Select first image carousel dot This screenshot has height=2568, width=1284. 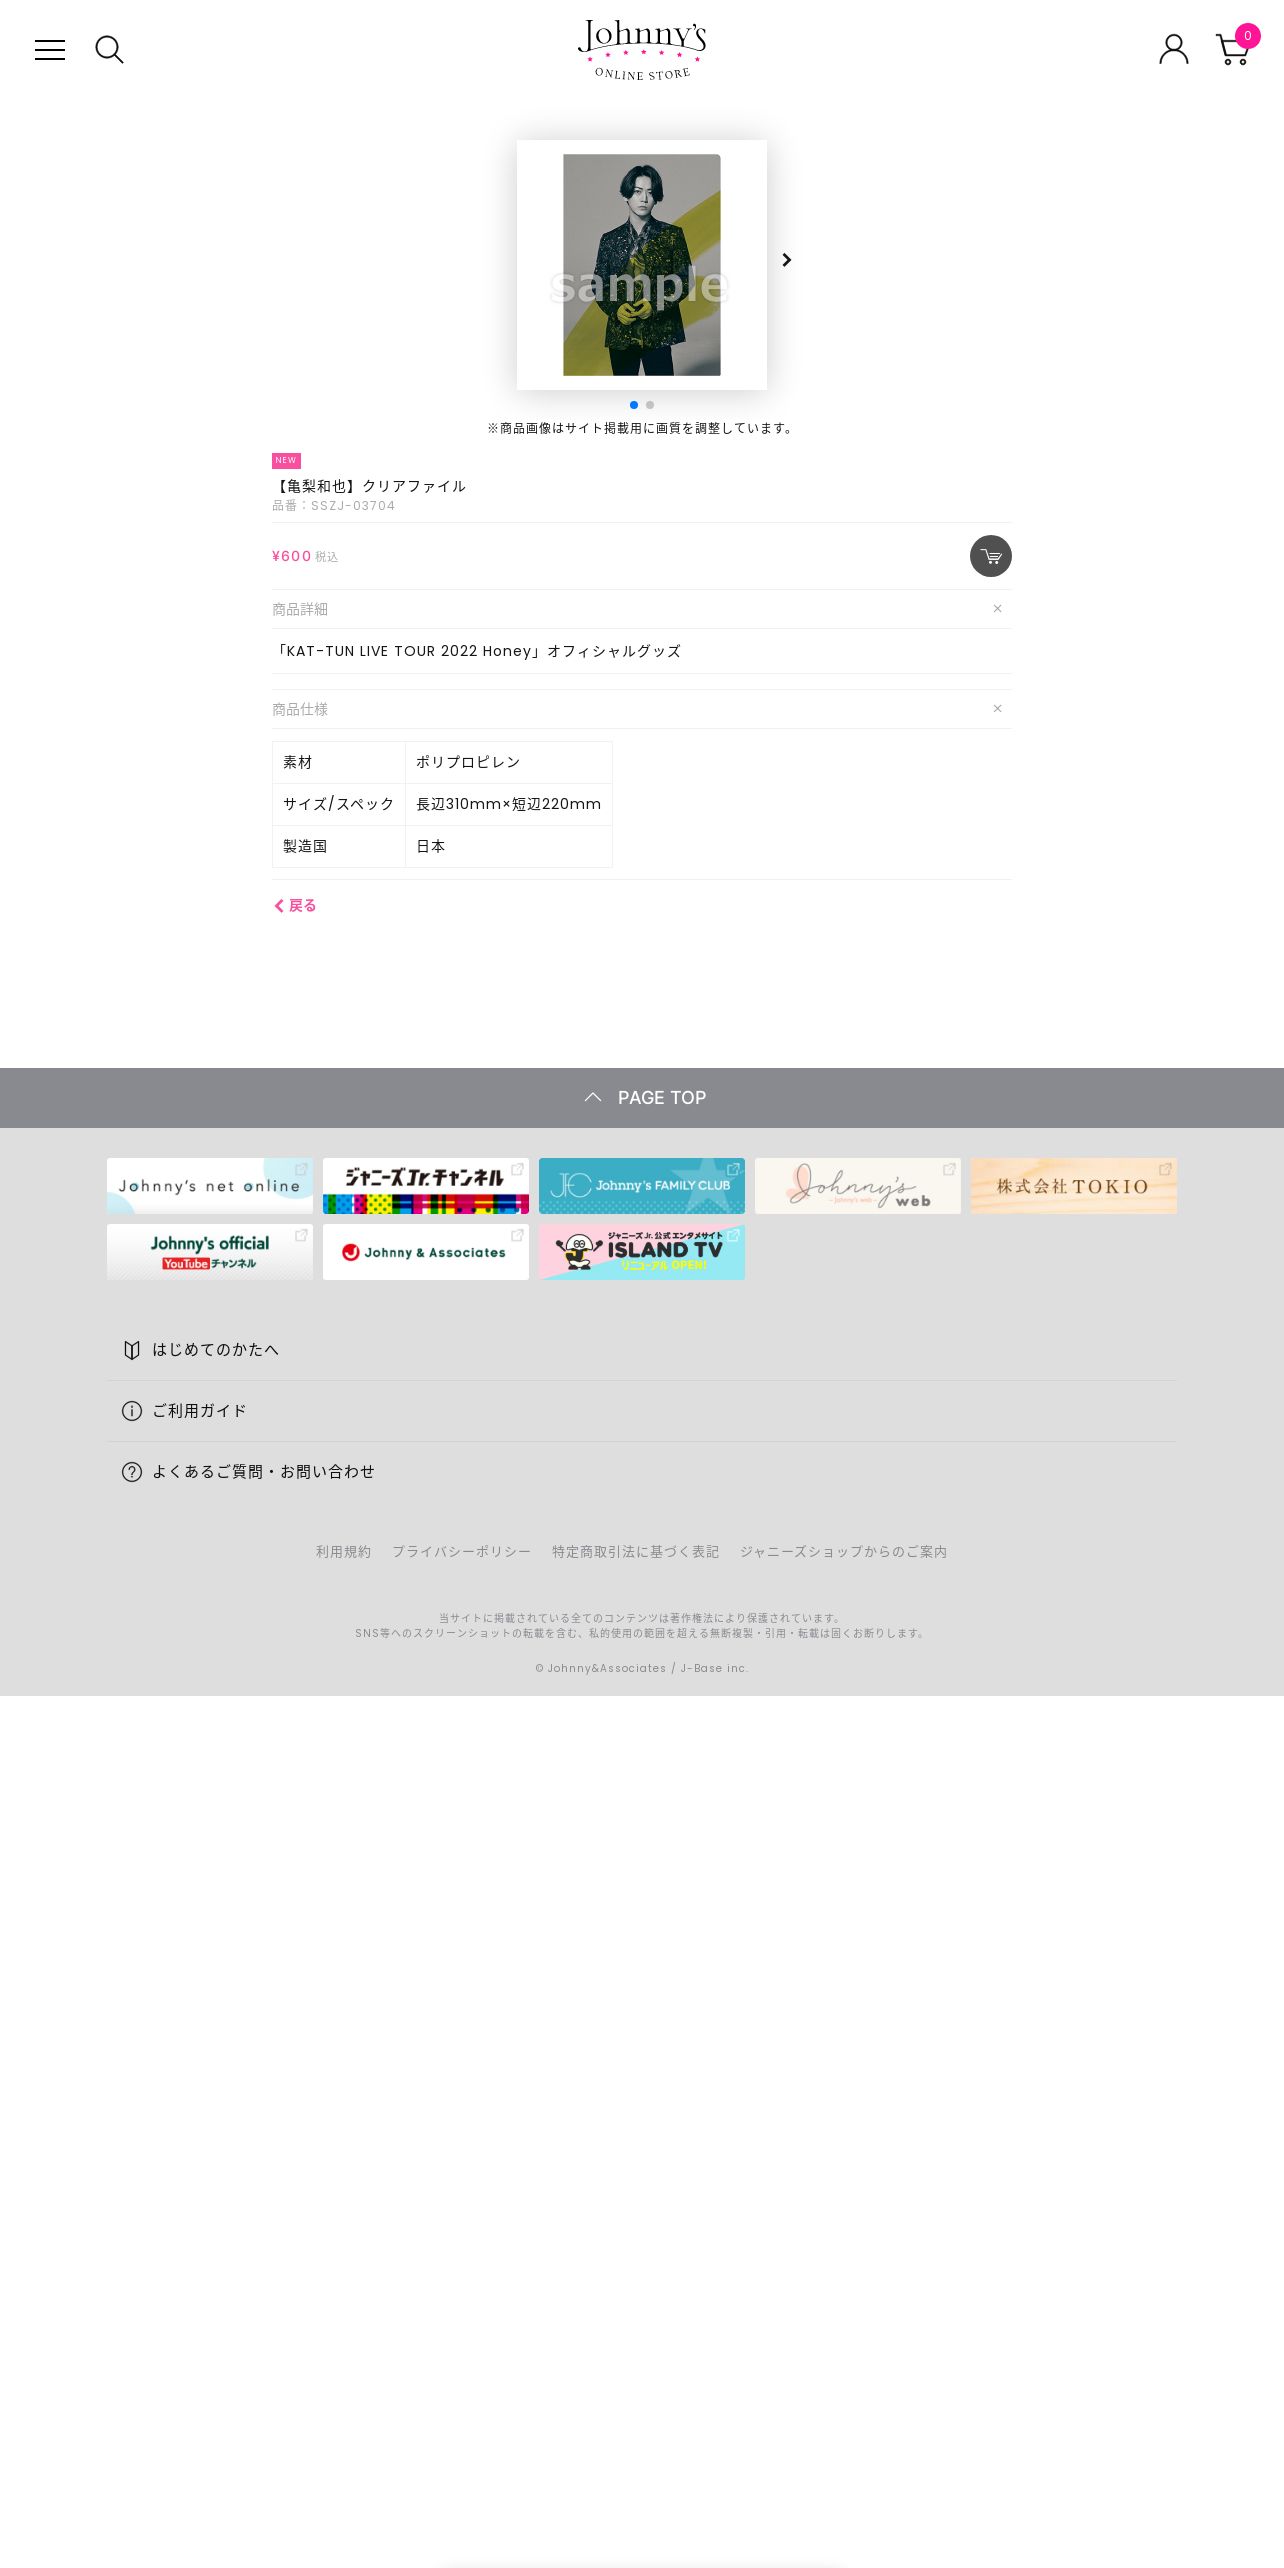point(634,405)
